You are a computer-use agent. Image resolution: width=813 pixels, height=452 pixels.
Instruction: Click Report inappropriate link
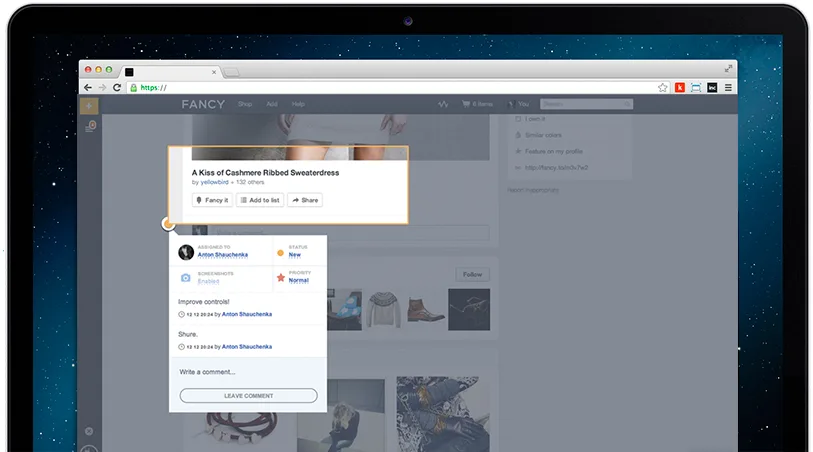click(x=533, y=190)
